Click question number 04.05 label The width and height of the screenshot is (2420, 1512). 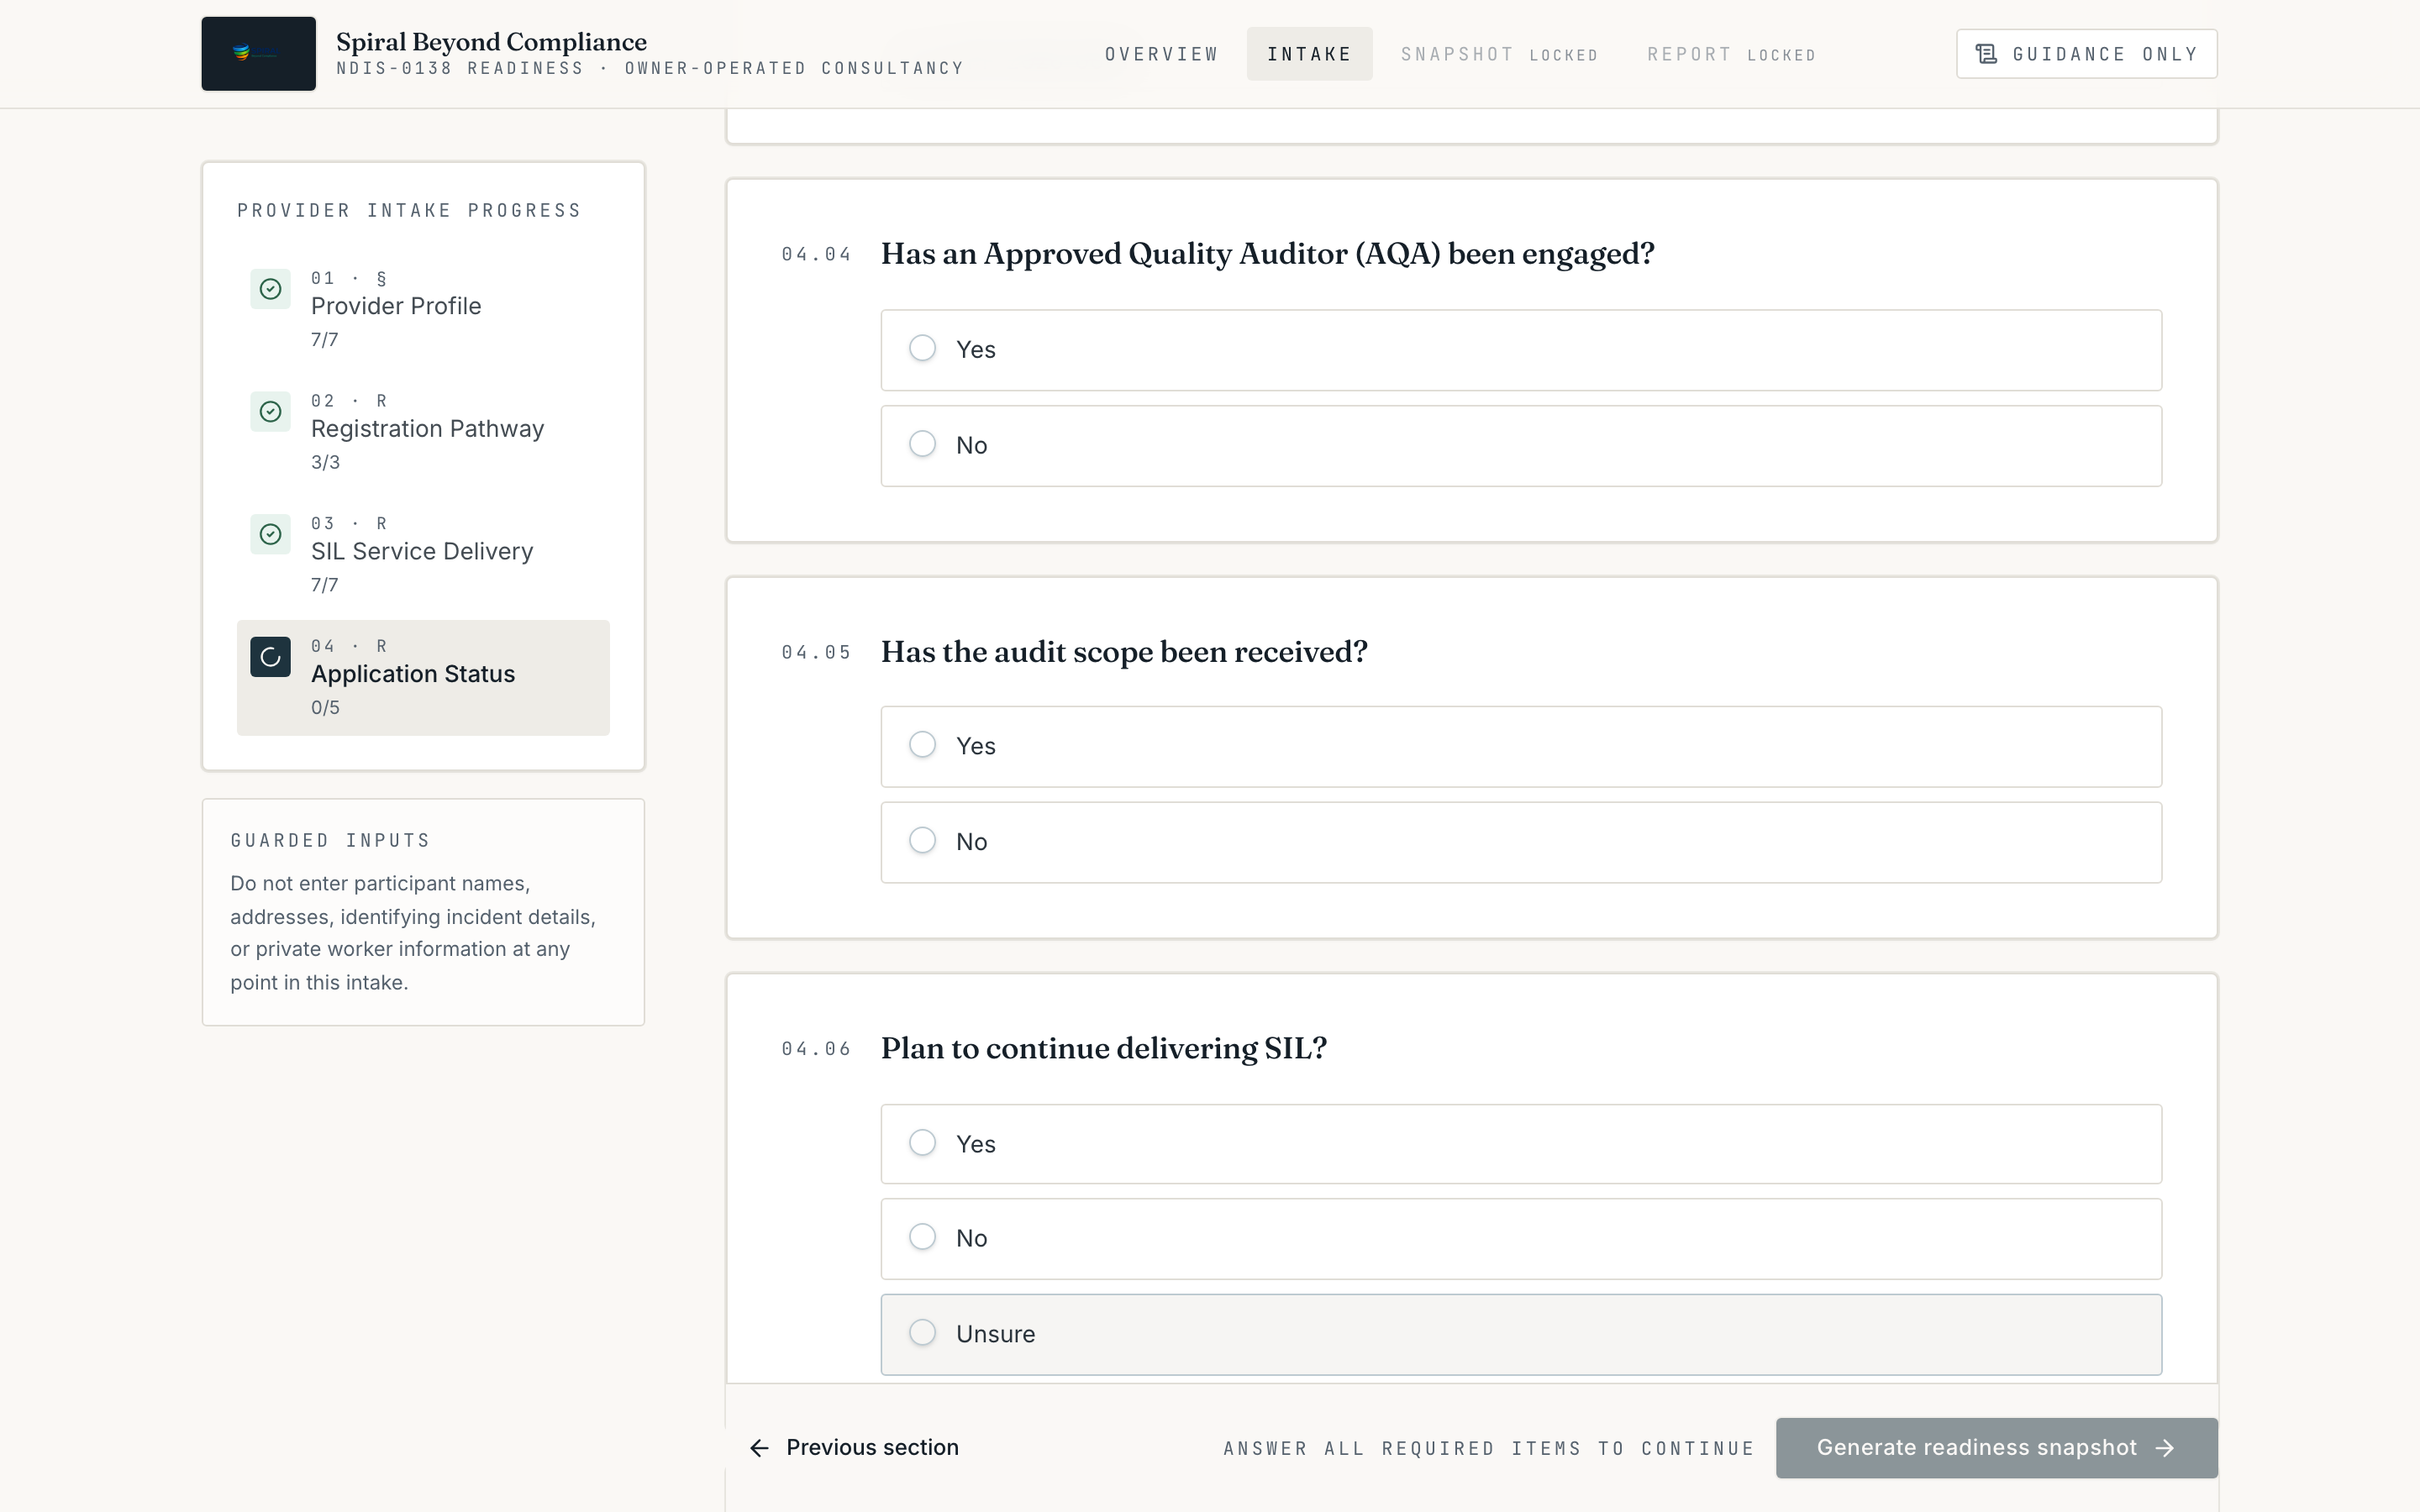pyautogui.click(x=816, y=653)
